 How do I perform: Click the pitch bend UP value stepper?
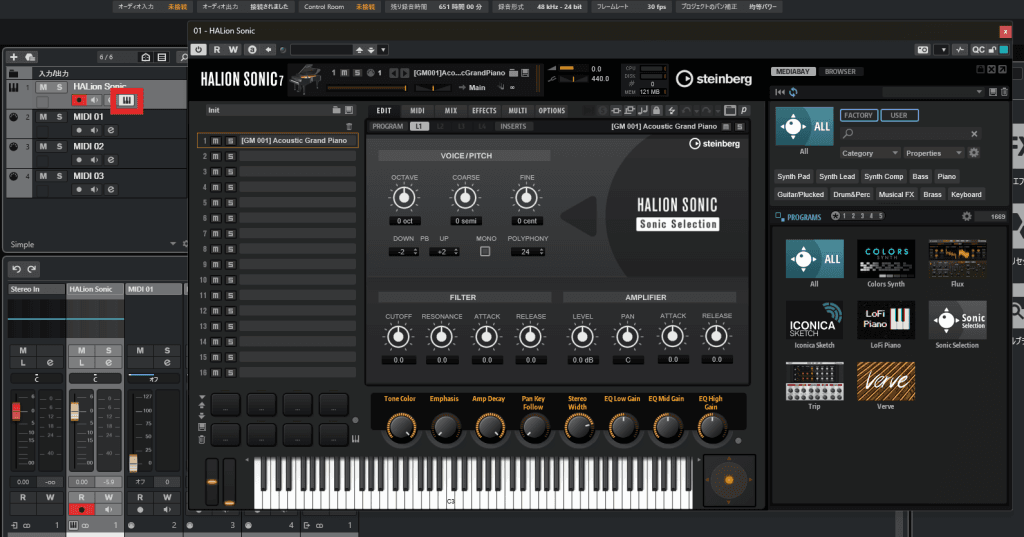[x=444, y=252]
